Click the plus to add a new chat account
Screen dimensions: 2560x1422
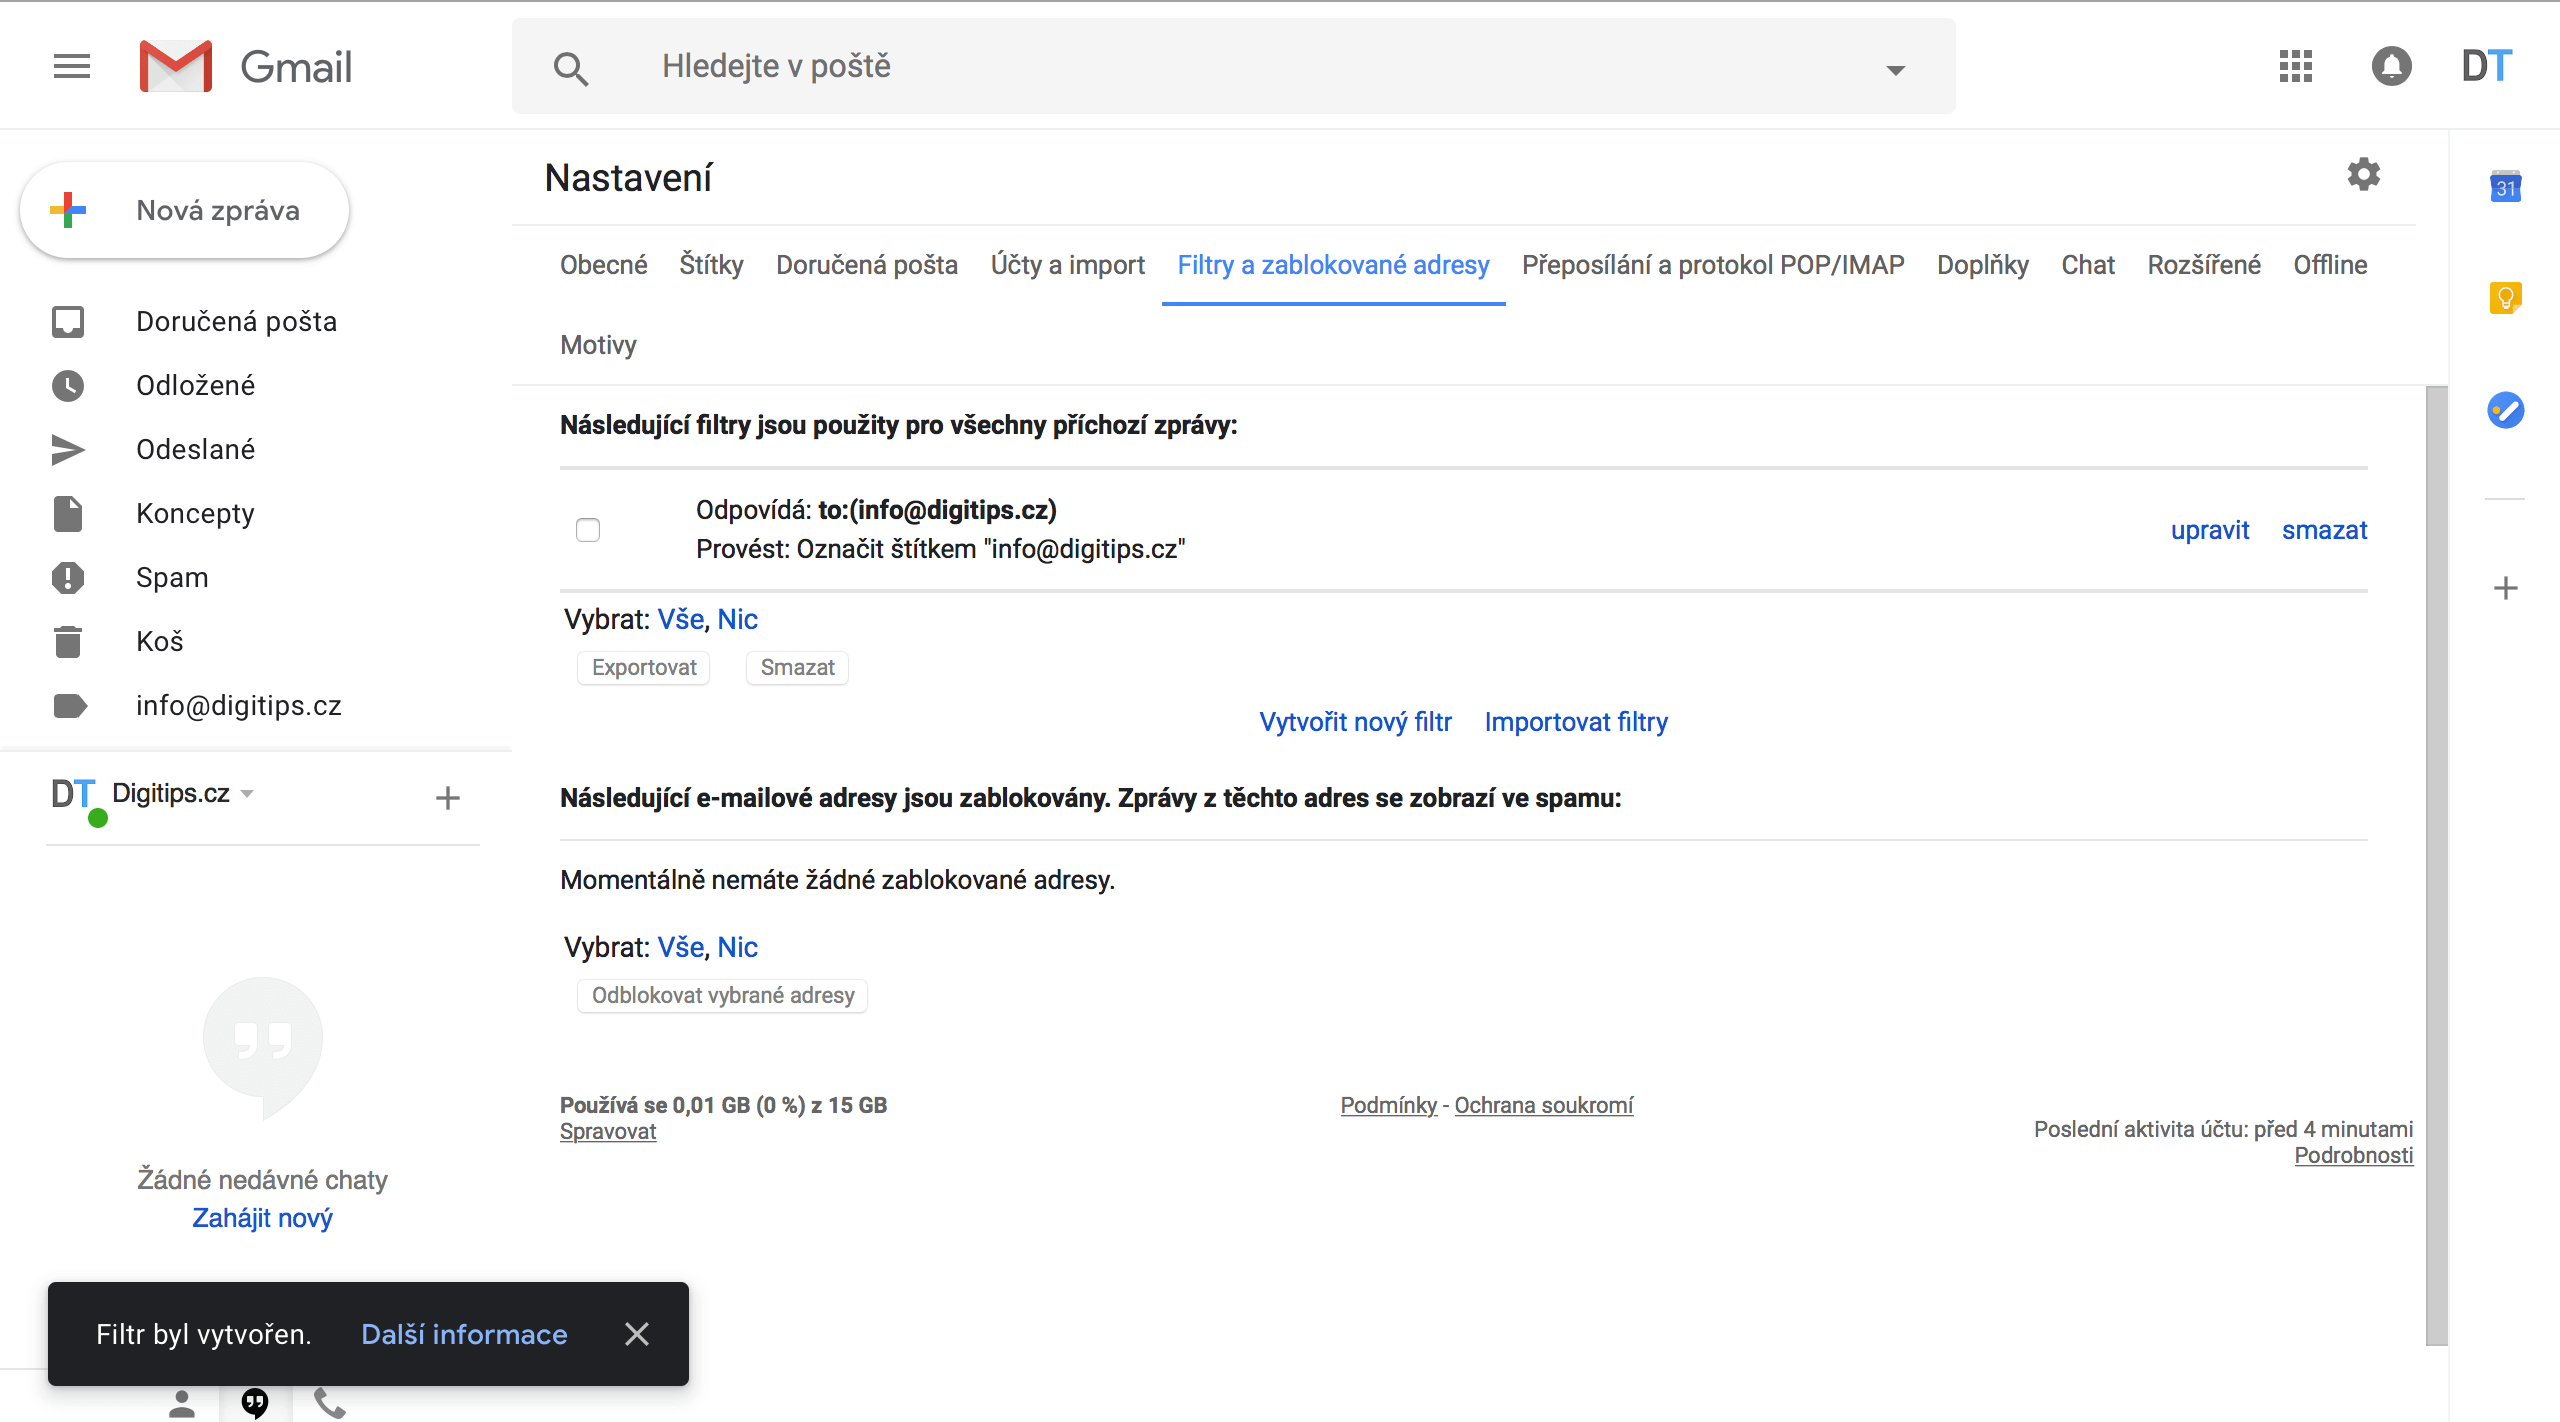[x=448, y=797]
